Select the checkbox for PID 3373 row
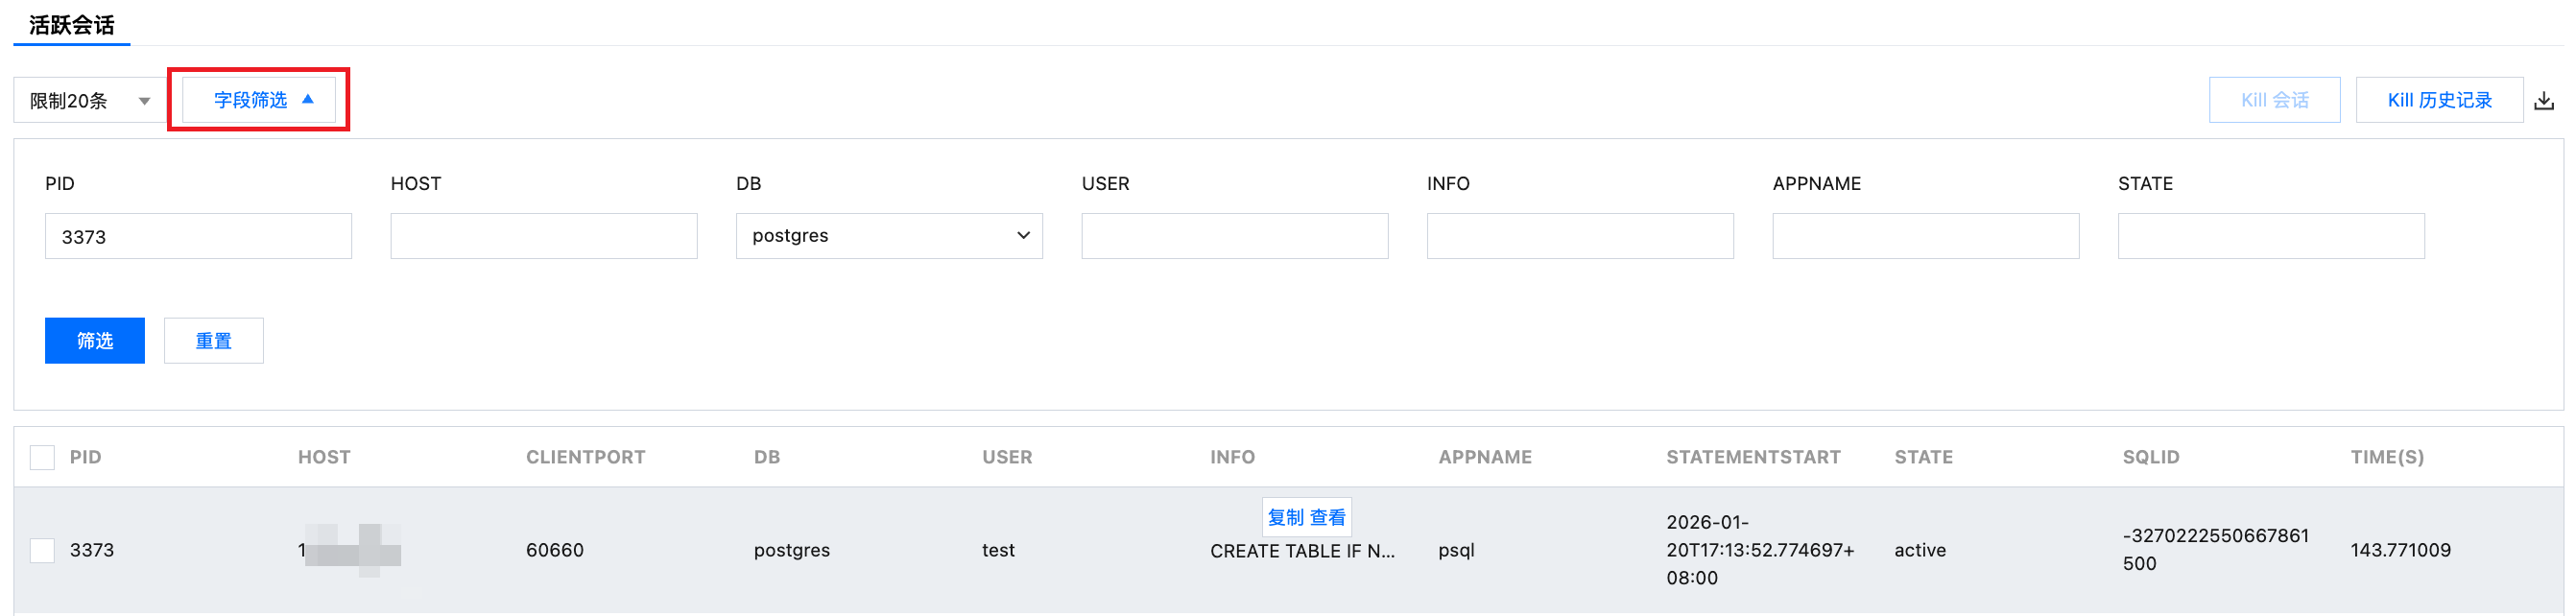2576x616 pixels. pyautogui.click(x=42, y=550)
